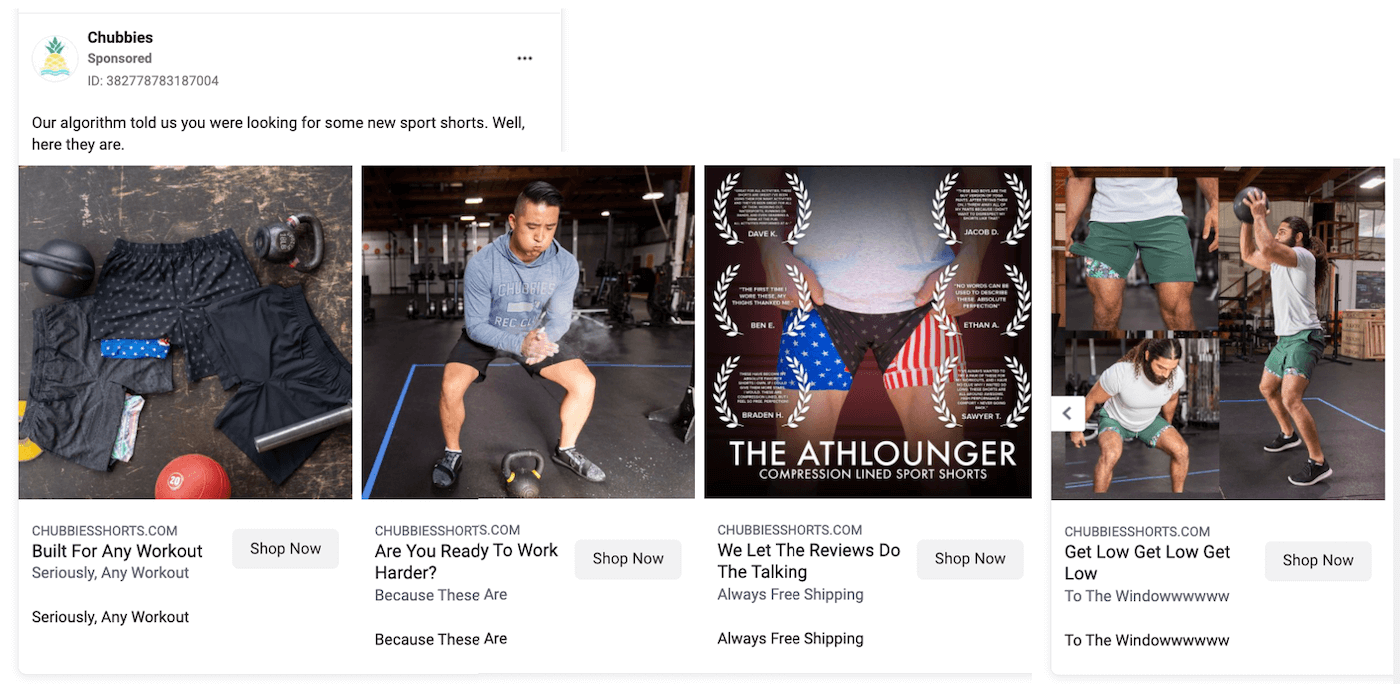Click Chubbies page name link
This screenshot has height=684, width=1400.
pos(120,37)
